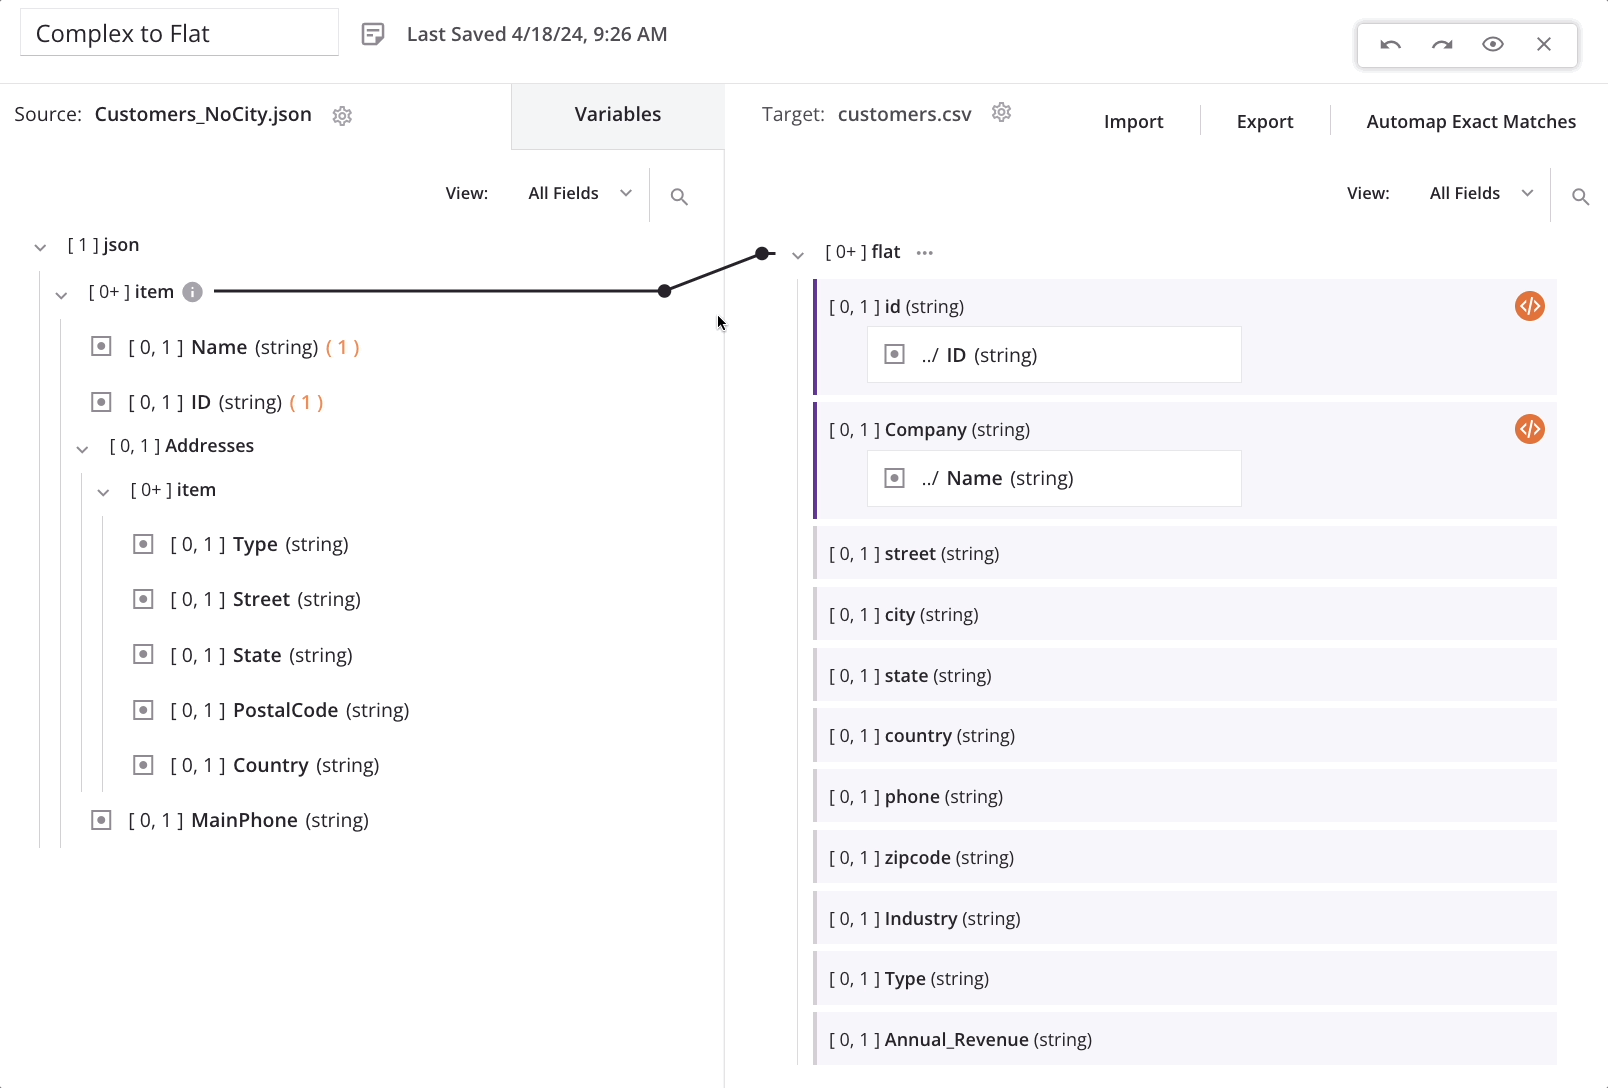This screenshot has height=1088, width=1608.
Task: Collapse the flat node in target tree
Action: [x=798, y=254]
